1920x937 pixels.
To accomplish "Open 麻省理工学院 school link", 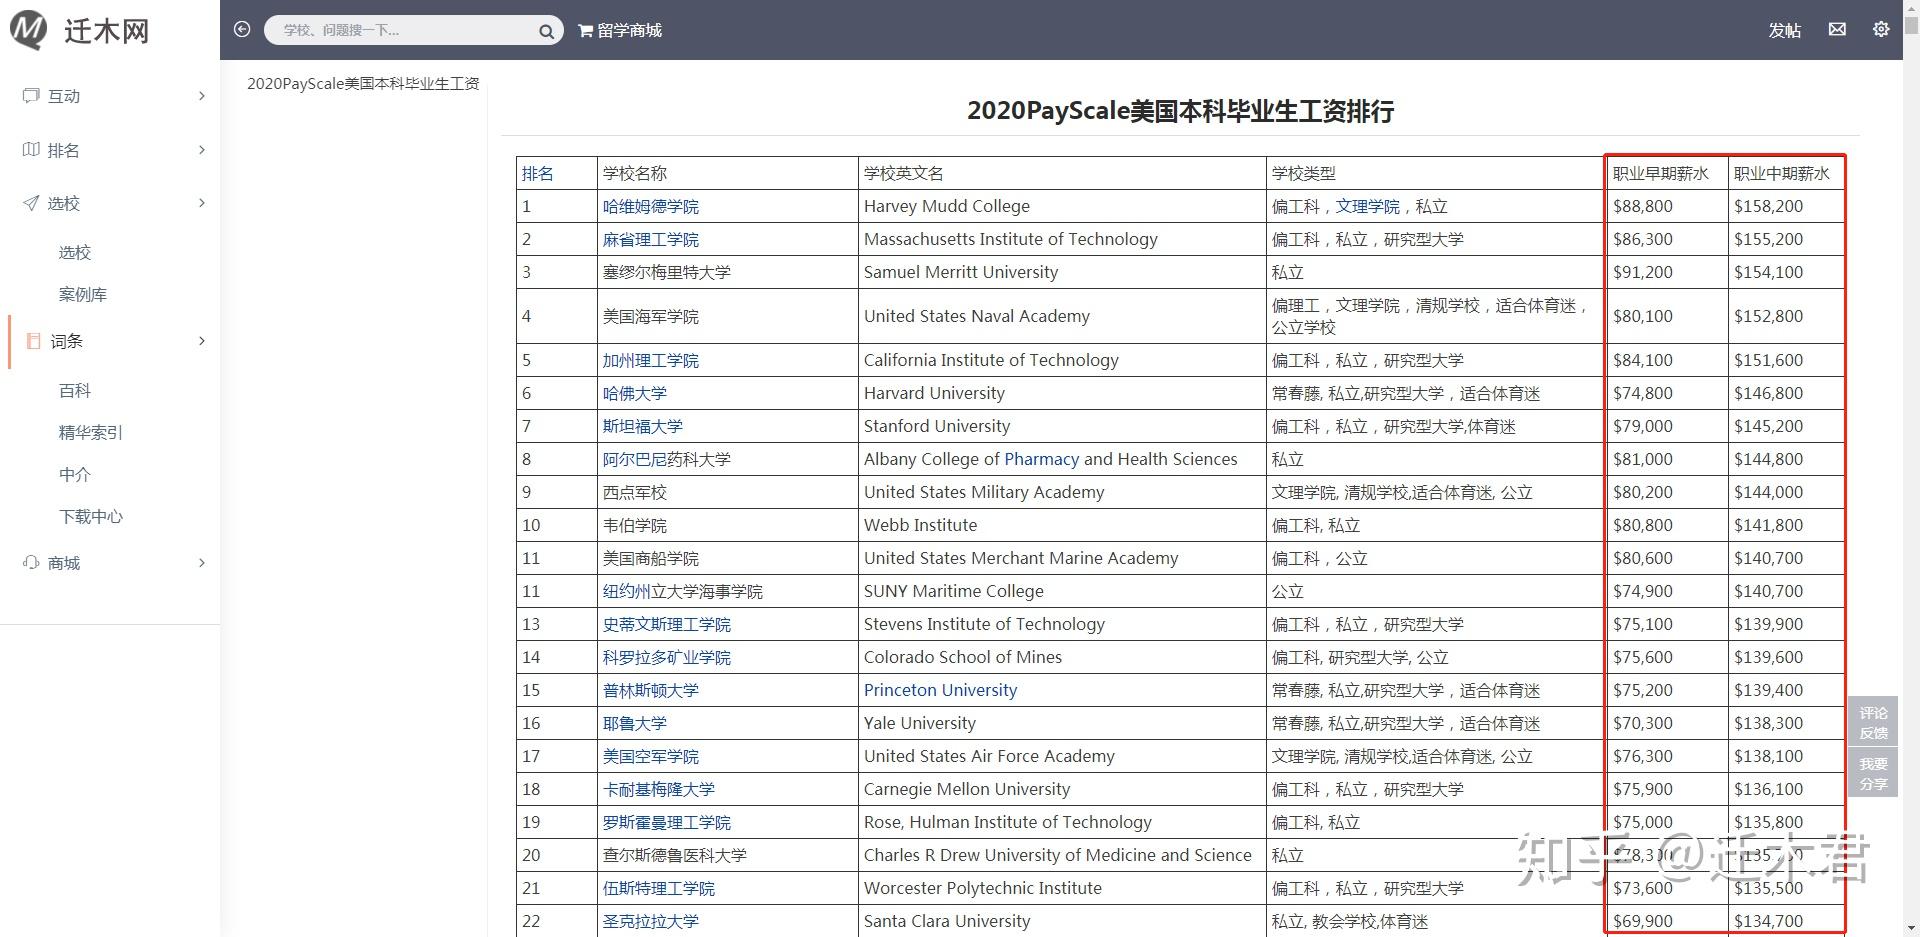I will pos(651,239).
